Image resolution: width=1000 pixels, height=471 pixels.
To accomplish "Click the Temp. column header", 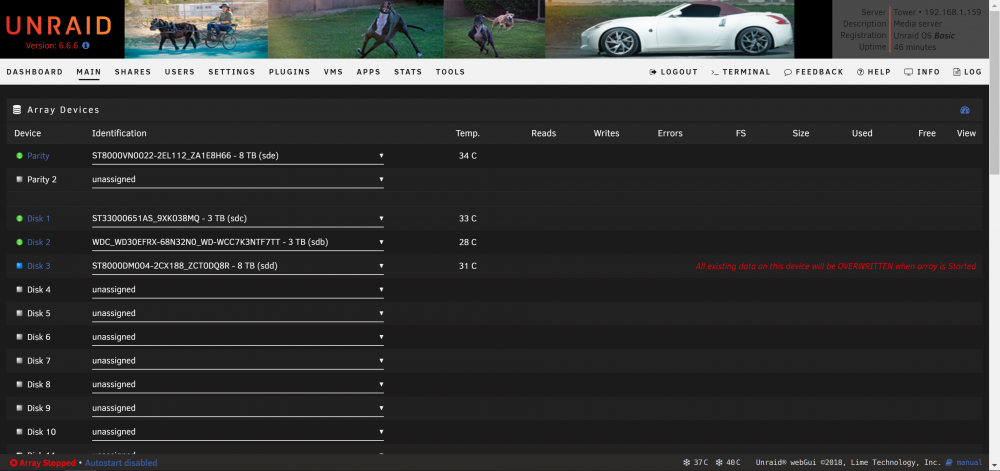I will click(x=467, y=133).
